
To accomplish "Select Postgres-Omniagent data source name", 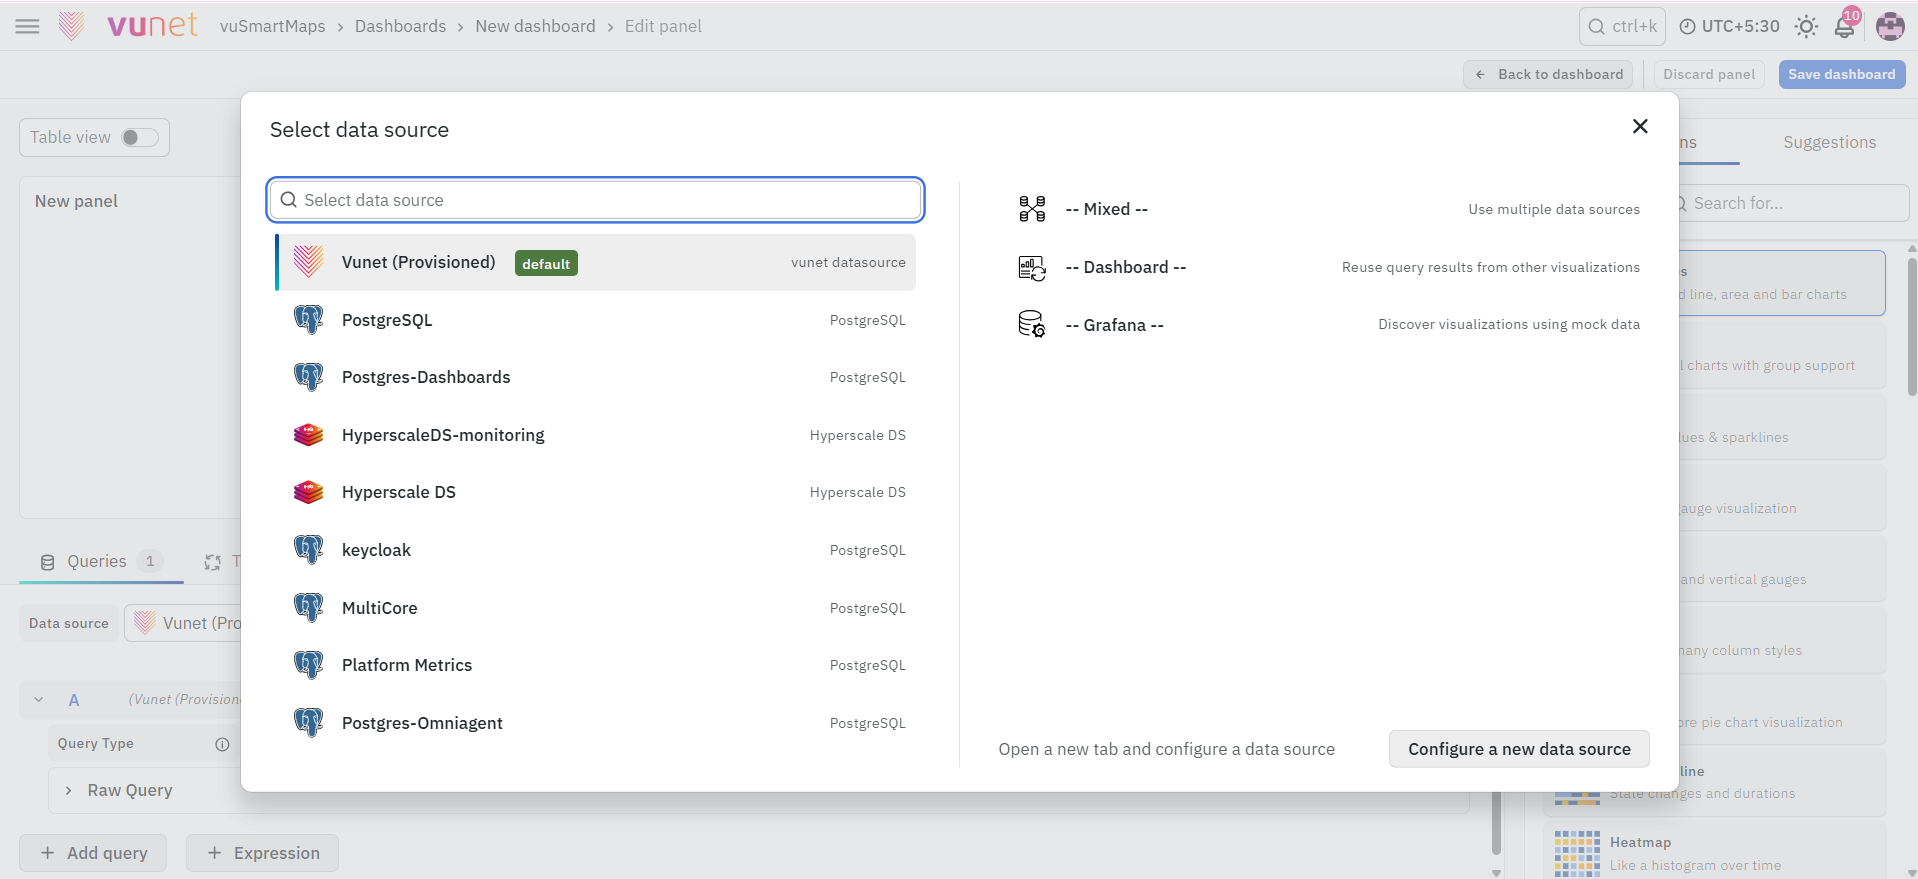I will click(422, 723).
